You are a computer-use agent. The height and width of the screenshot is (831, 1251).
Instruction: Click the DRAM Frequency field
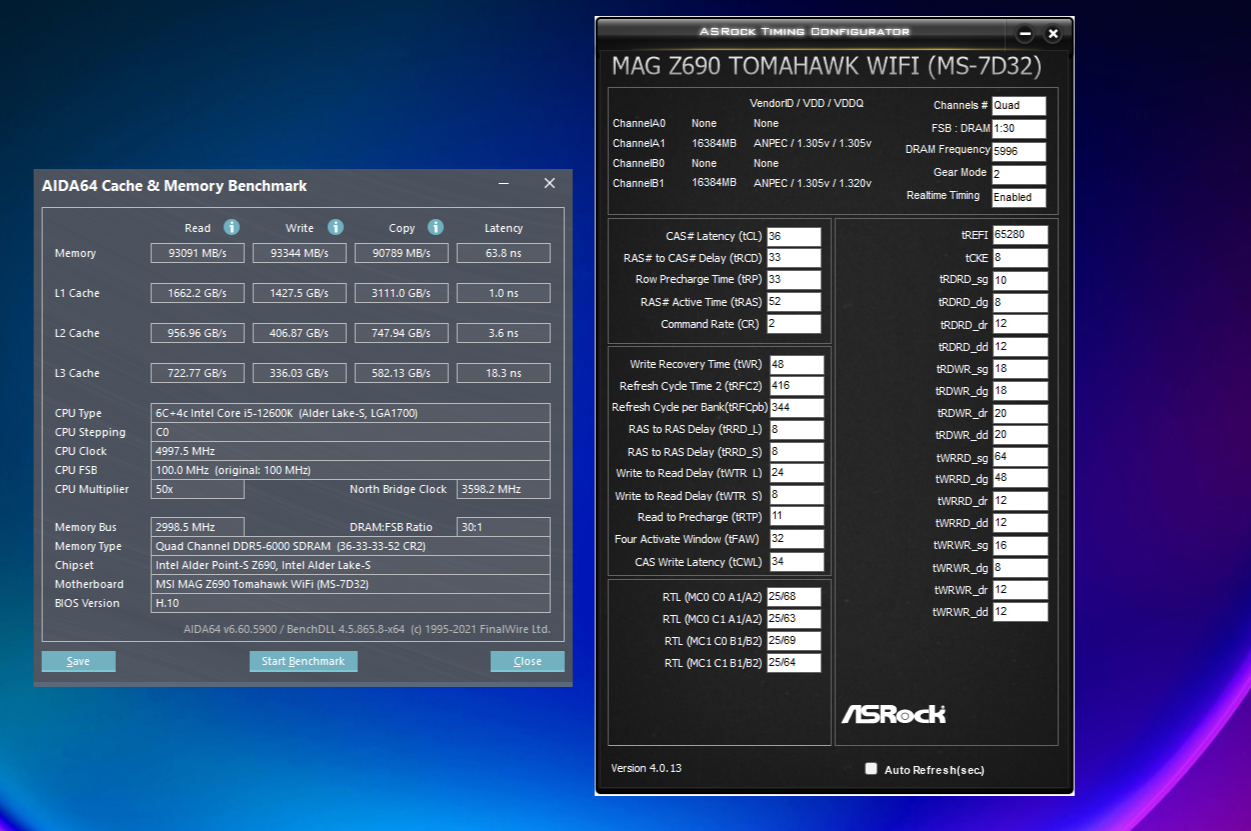(x=1019, y=151)
